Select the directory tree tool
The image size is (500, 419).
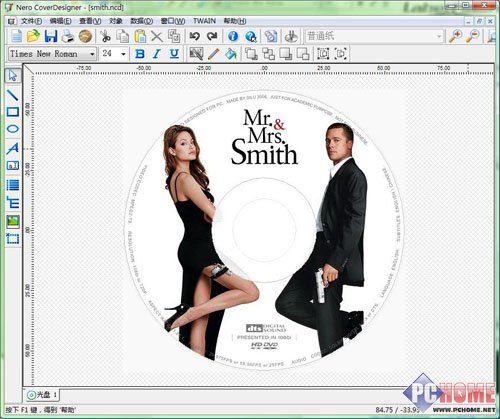(13, 202)
